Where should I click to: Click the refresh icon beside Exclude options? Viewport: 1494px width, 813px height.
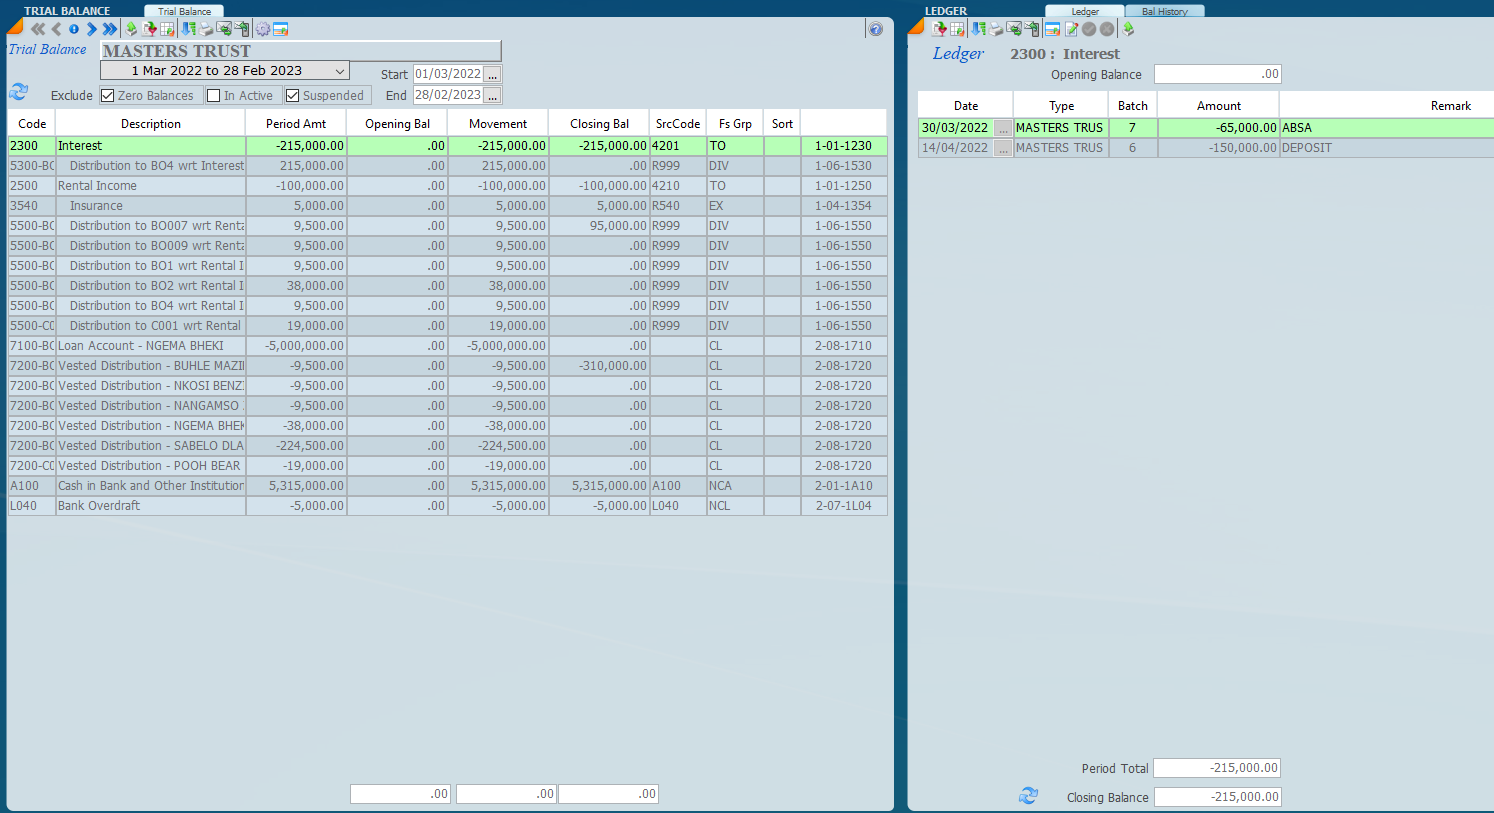tap(19, 92)
